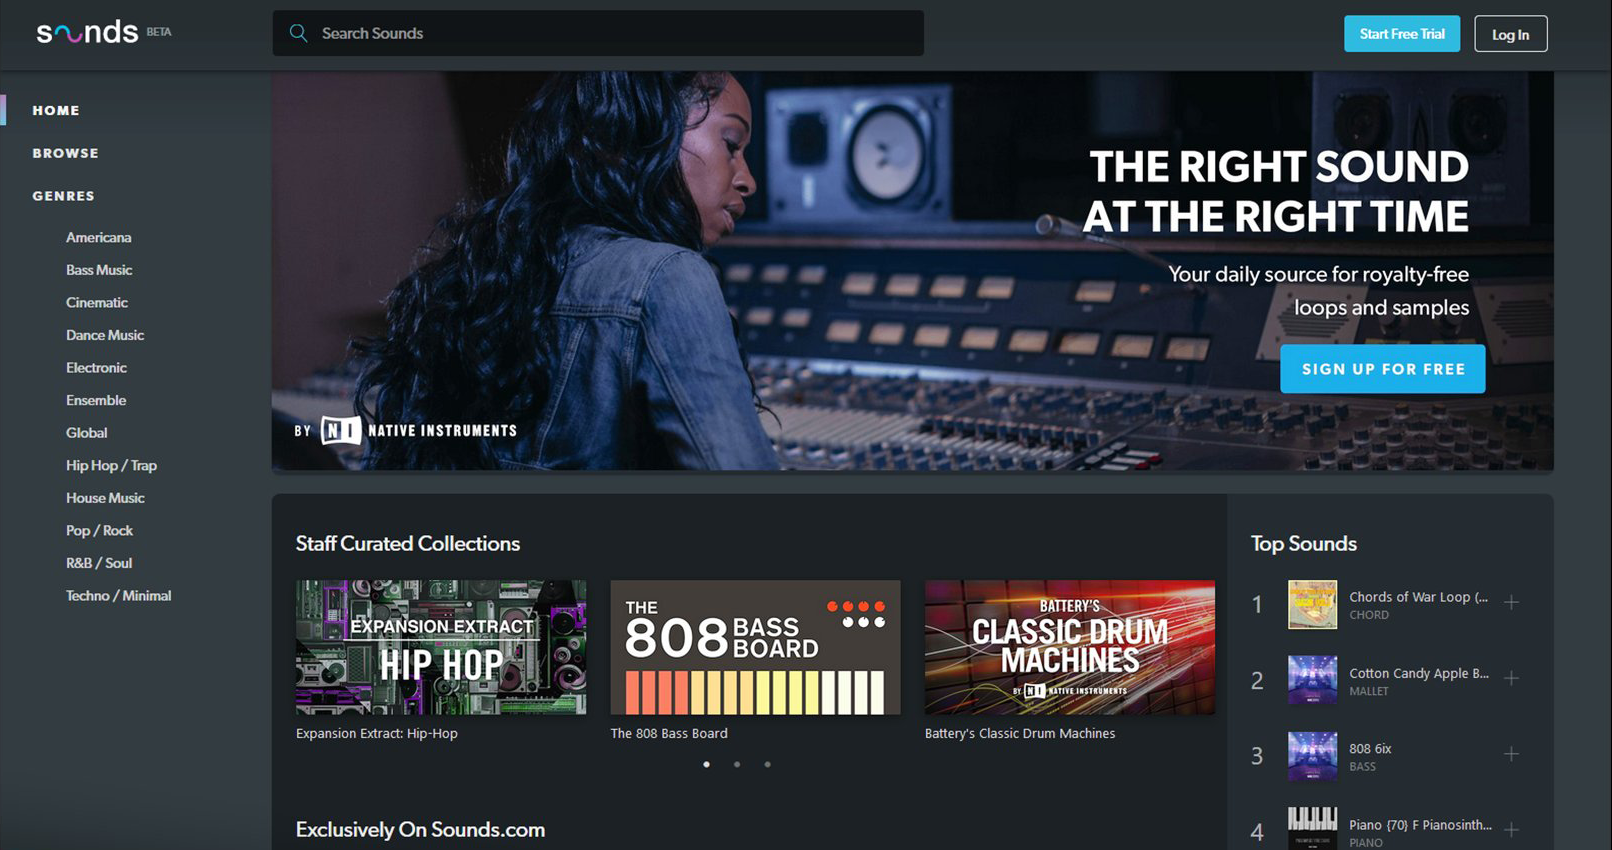Open Techno / Minimal genre

(x=118, y=595)
